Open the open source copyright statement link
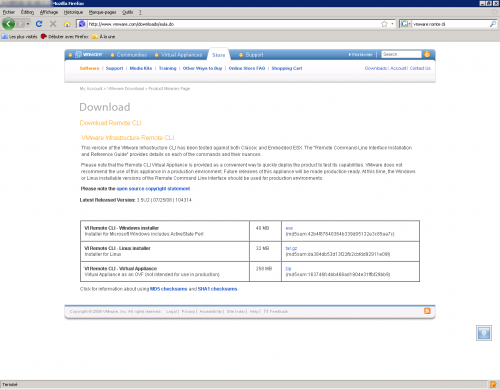 click(153, 189)
